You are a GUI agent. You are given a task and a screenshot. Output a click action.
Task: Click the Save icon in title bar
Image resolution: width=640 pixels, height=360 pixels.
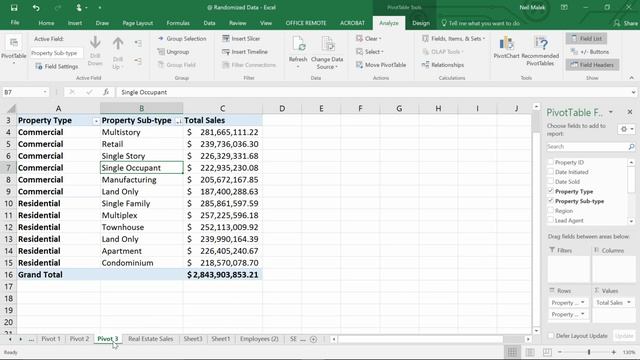(x=14, y=8)
